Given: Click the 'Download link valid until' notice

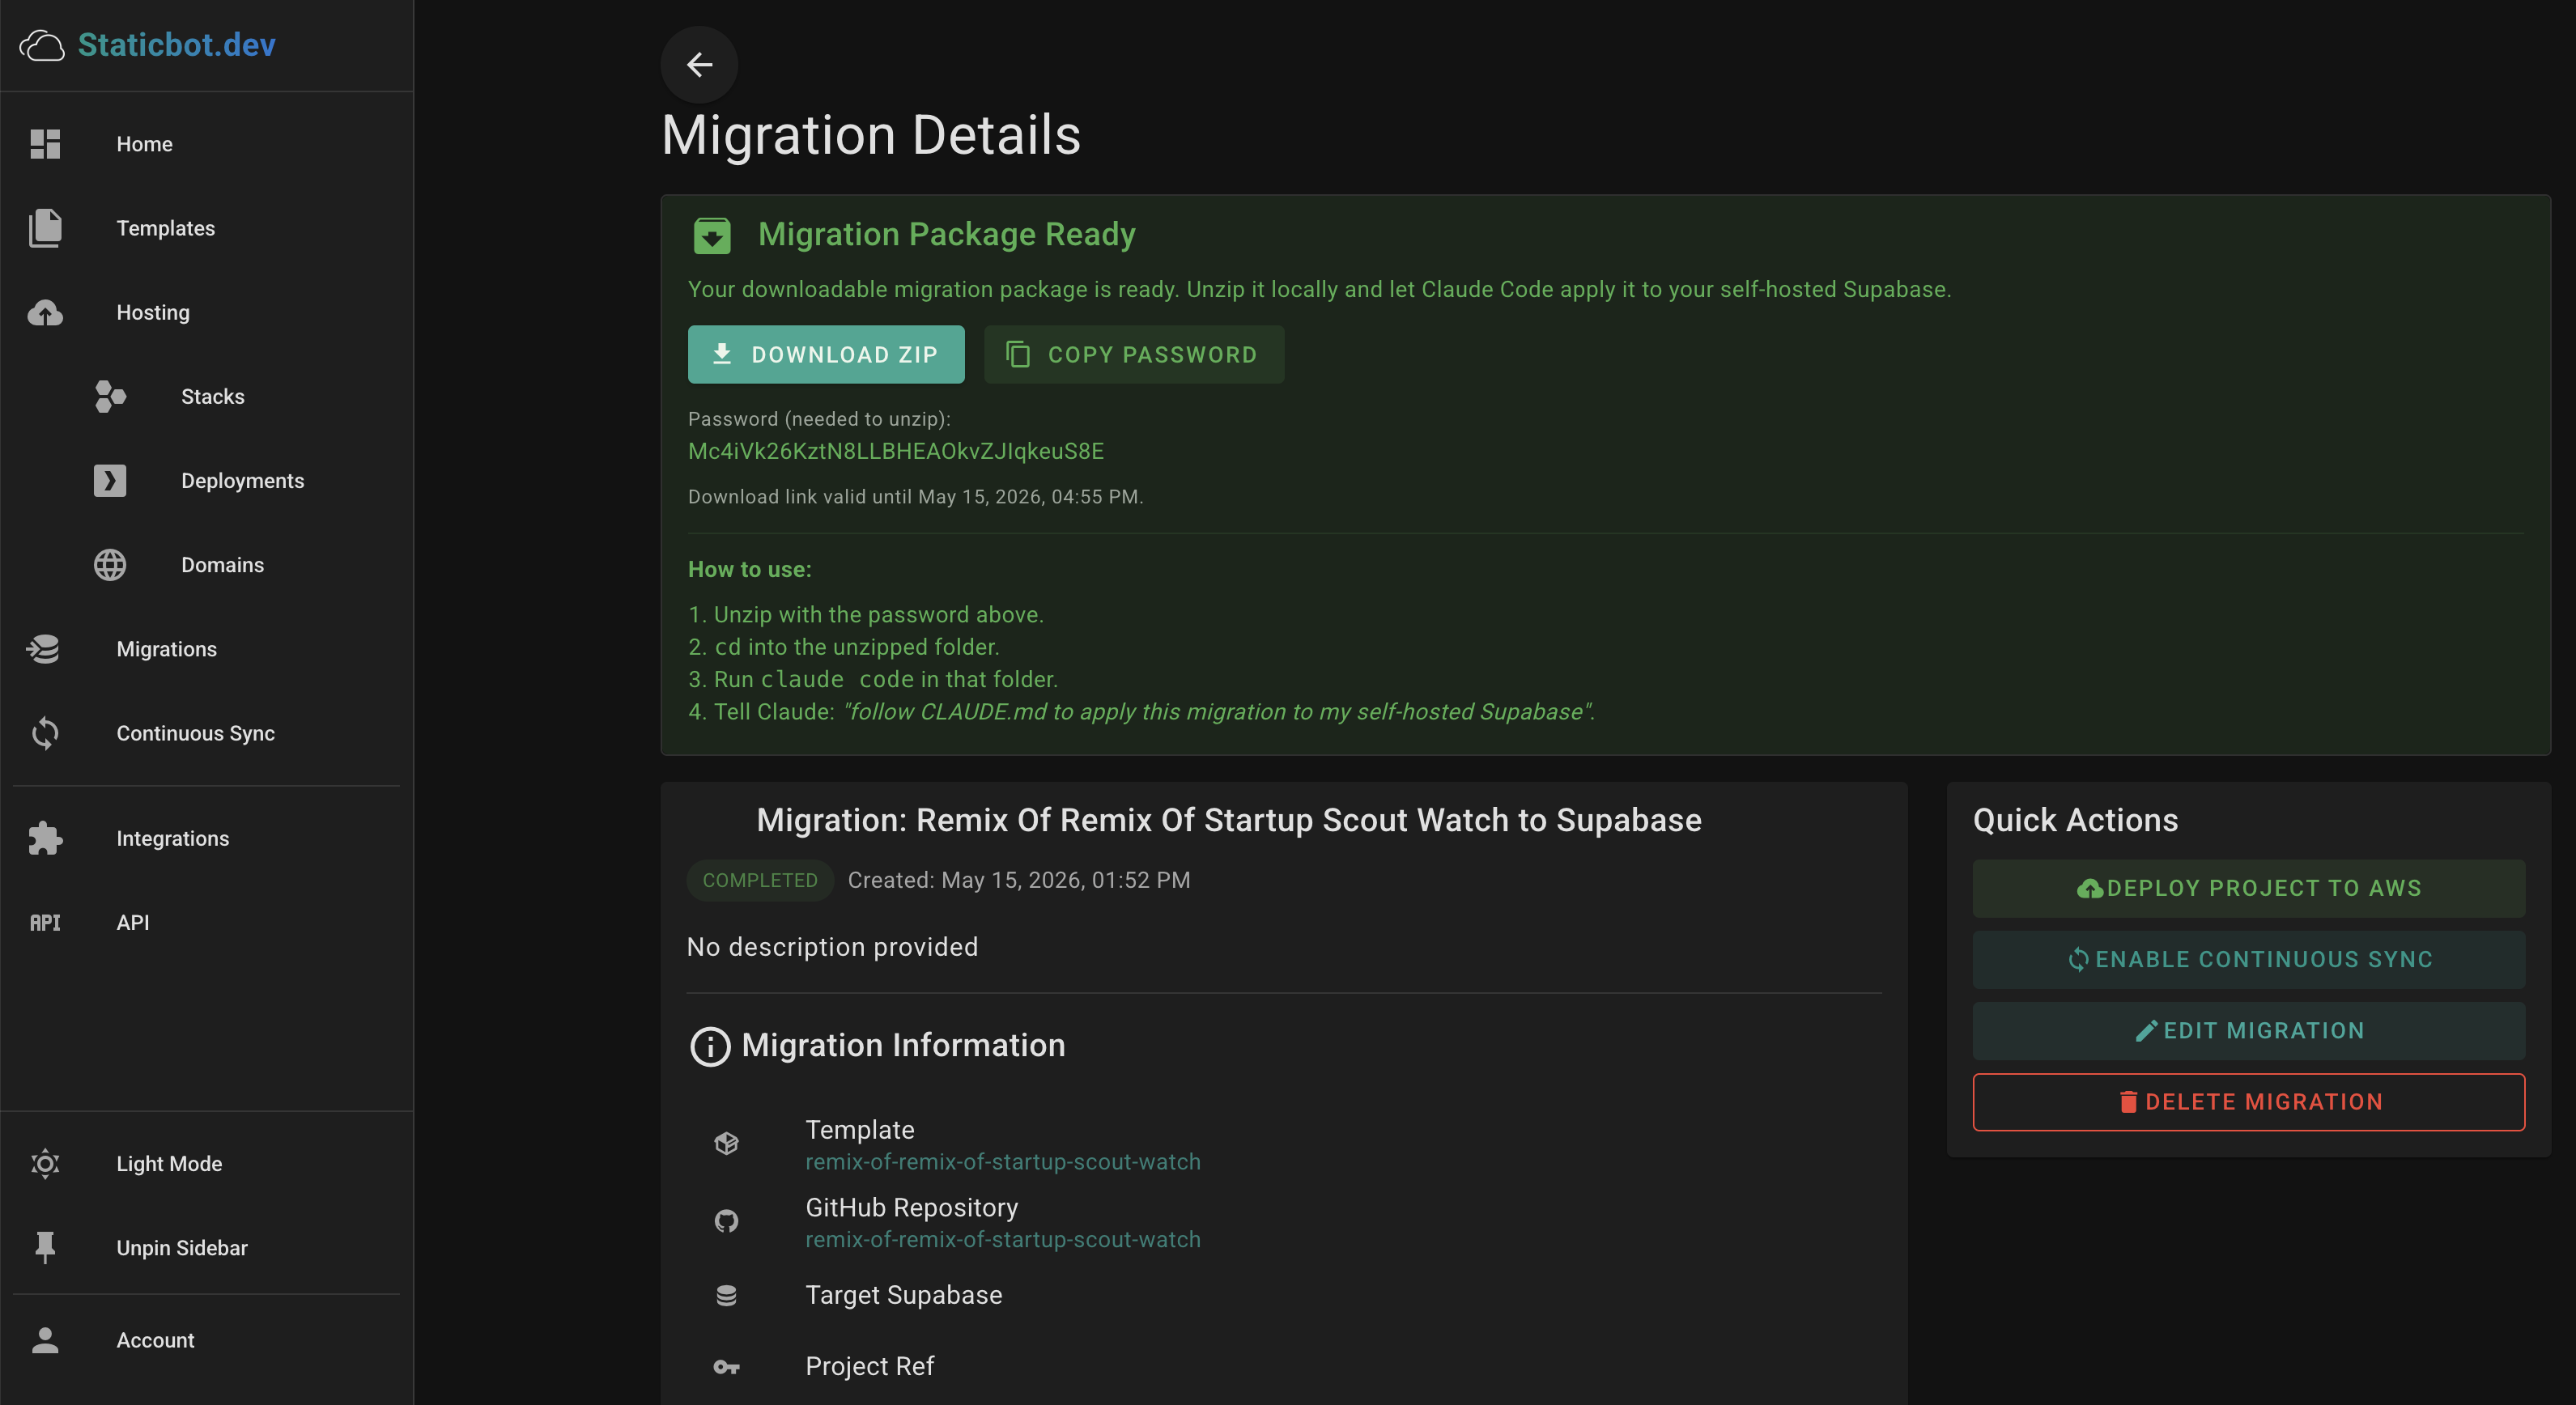Looking at the screenshot, I should 915,497.
